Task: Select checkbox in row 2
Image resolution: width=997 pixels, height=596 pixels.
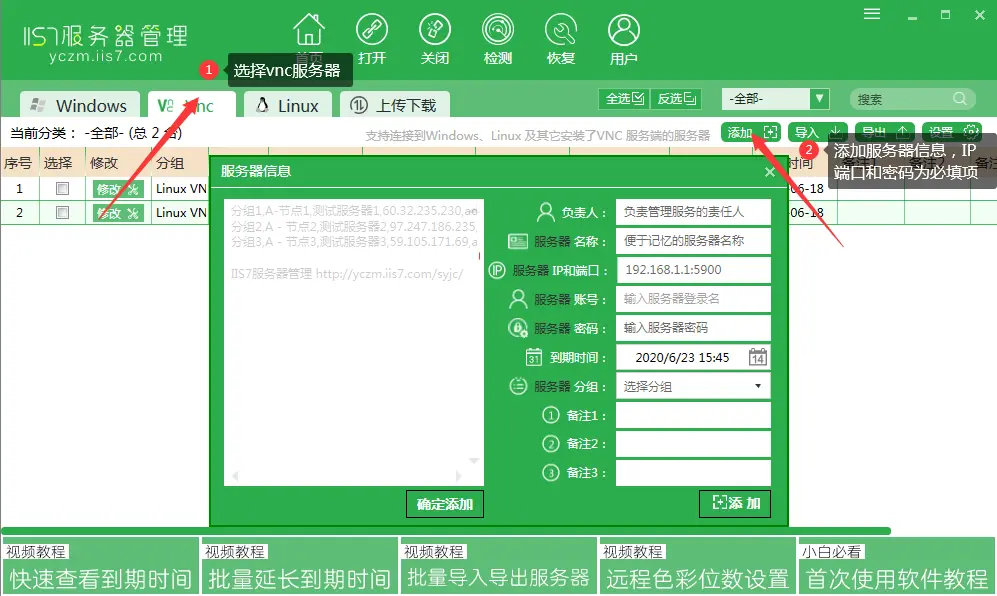Action: tap(62, 212)
